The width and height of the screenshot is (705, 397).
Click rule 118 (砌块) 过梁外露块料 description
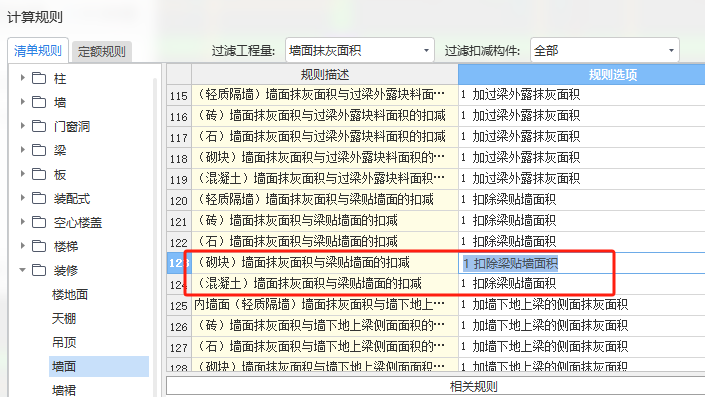pos(325,158)
